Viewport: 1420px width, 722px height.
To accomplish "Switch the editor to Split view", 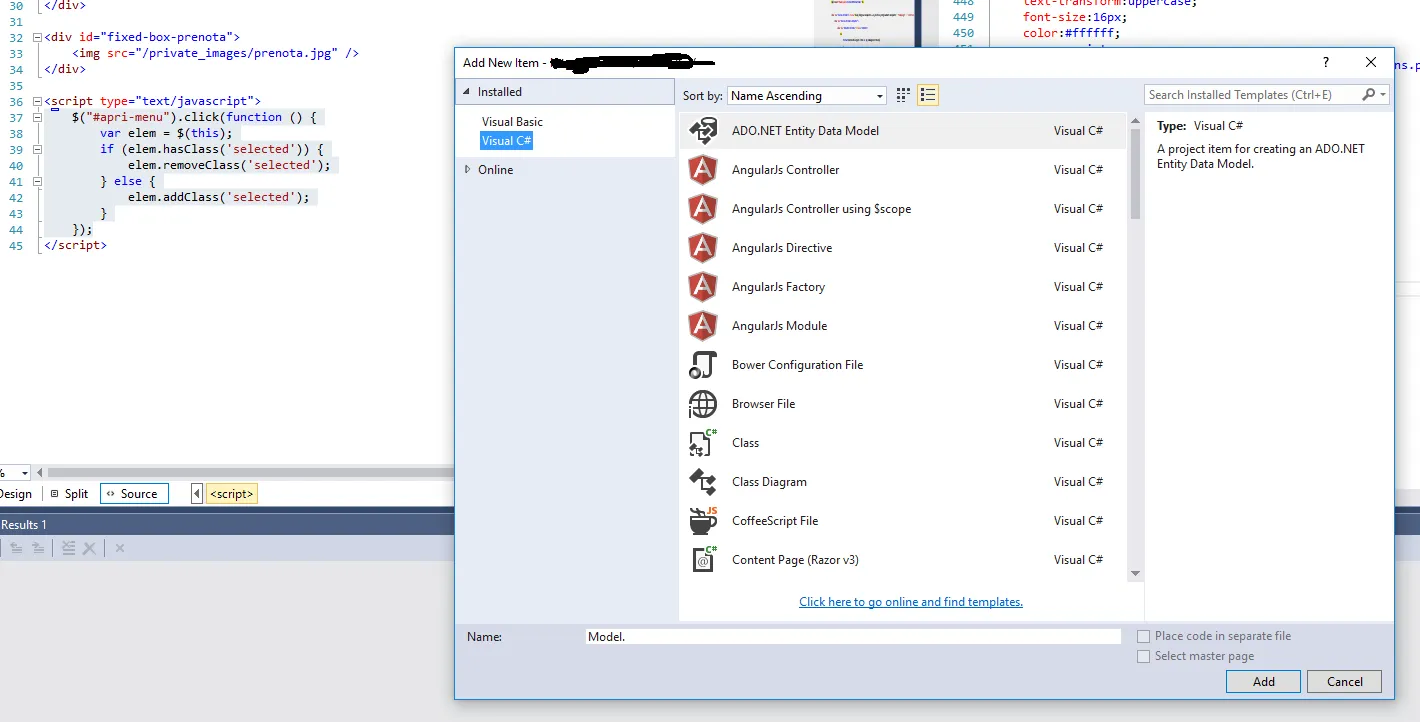I will click(x=69, y=494).
